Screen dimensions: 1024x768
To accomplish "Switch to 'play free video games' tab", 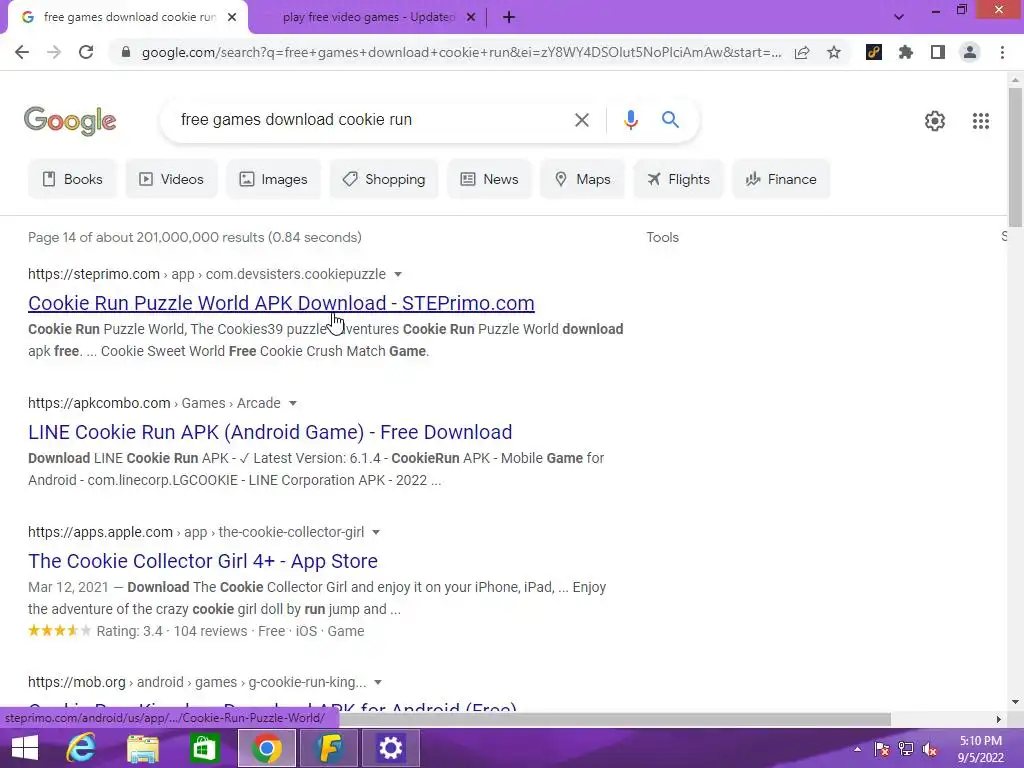I will pyautogui.click(x=368, y=18).
